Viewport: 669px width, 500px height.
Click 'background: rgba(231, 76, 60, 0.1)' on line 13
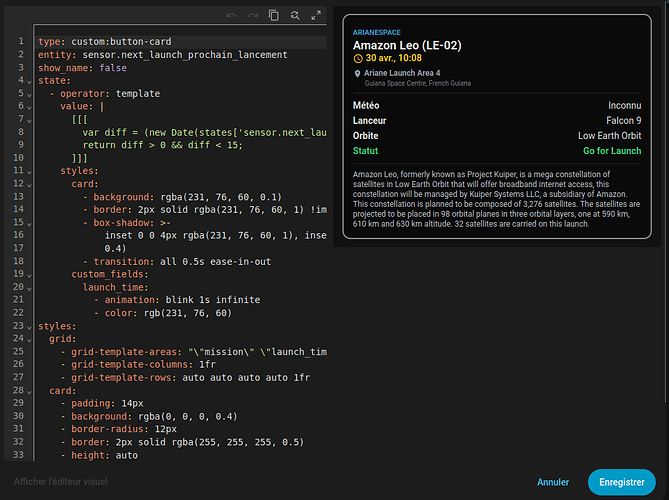coord(188,197)
